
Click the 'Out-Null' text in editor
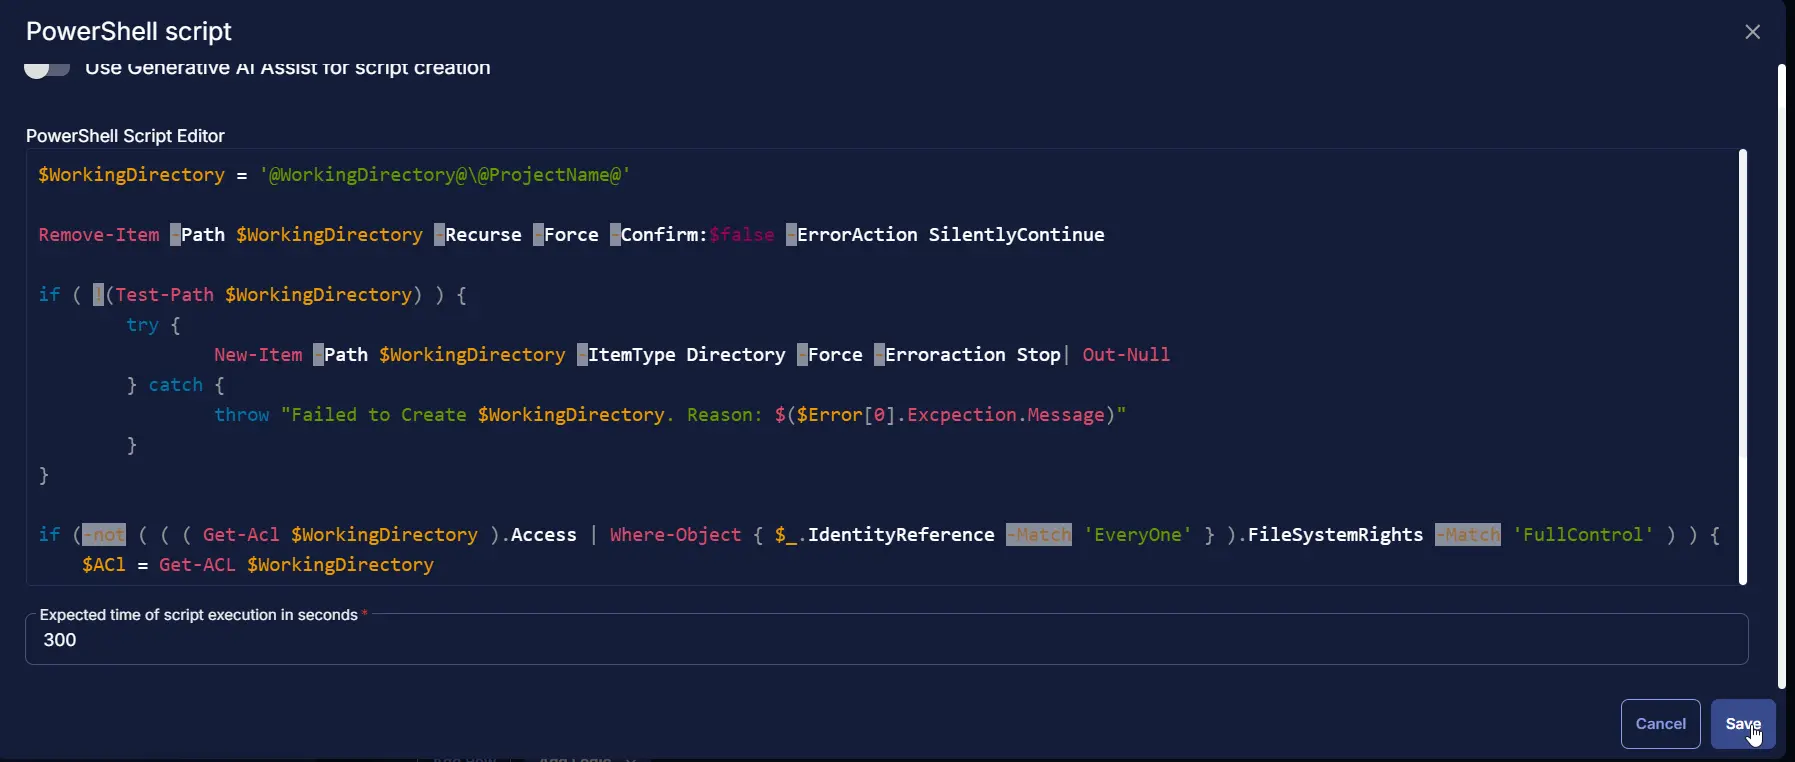1126,355
